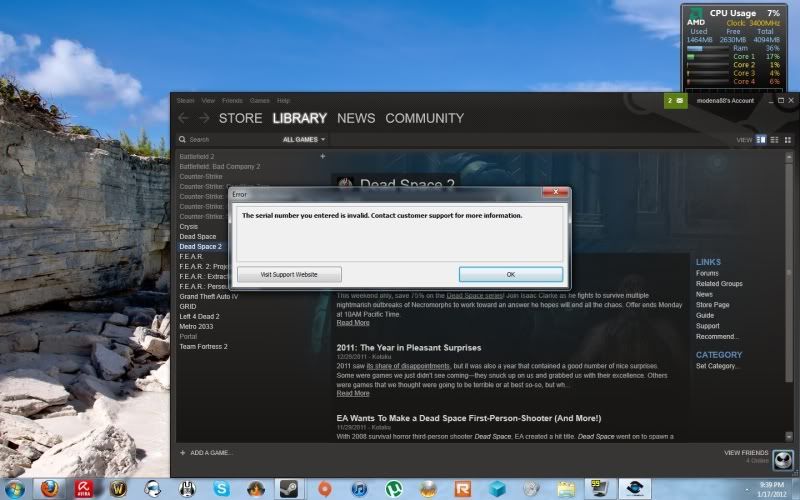Open the Friends menu
Viewport: 800px width, 500px height.
point(232,101)
